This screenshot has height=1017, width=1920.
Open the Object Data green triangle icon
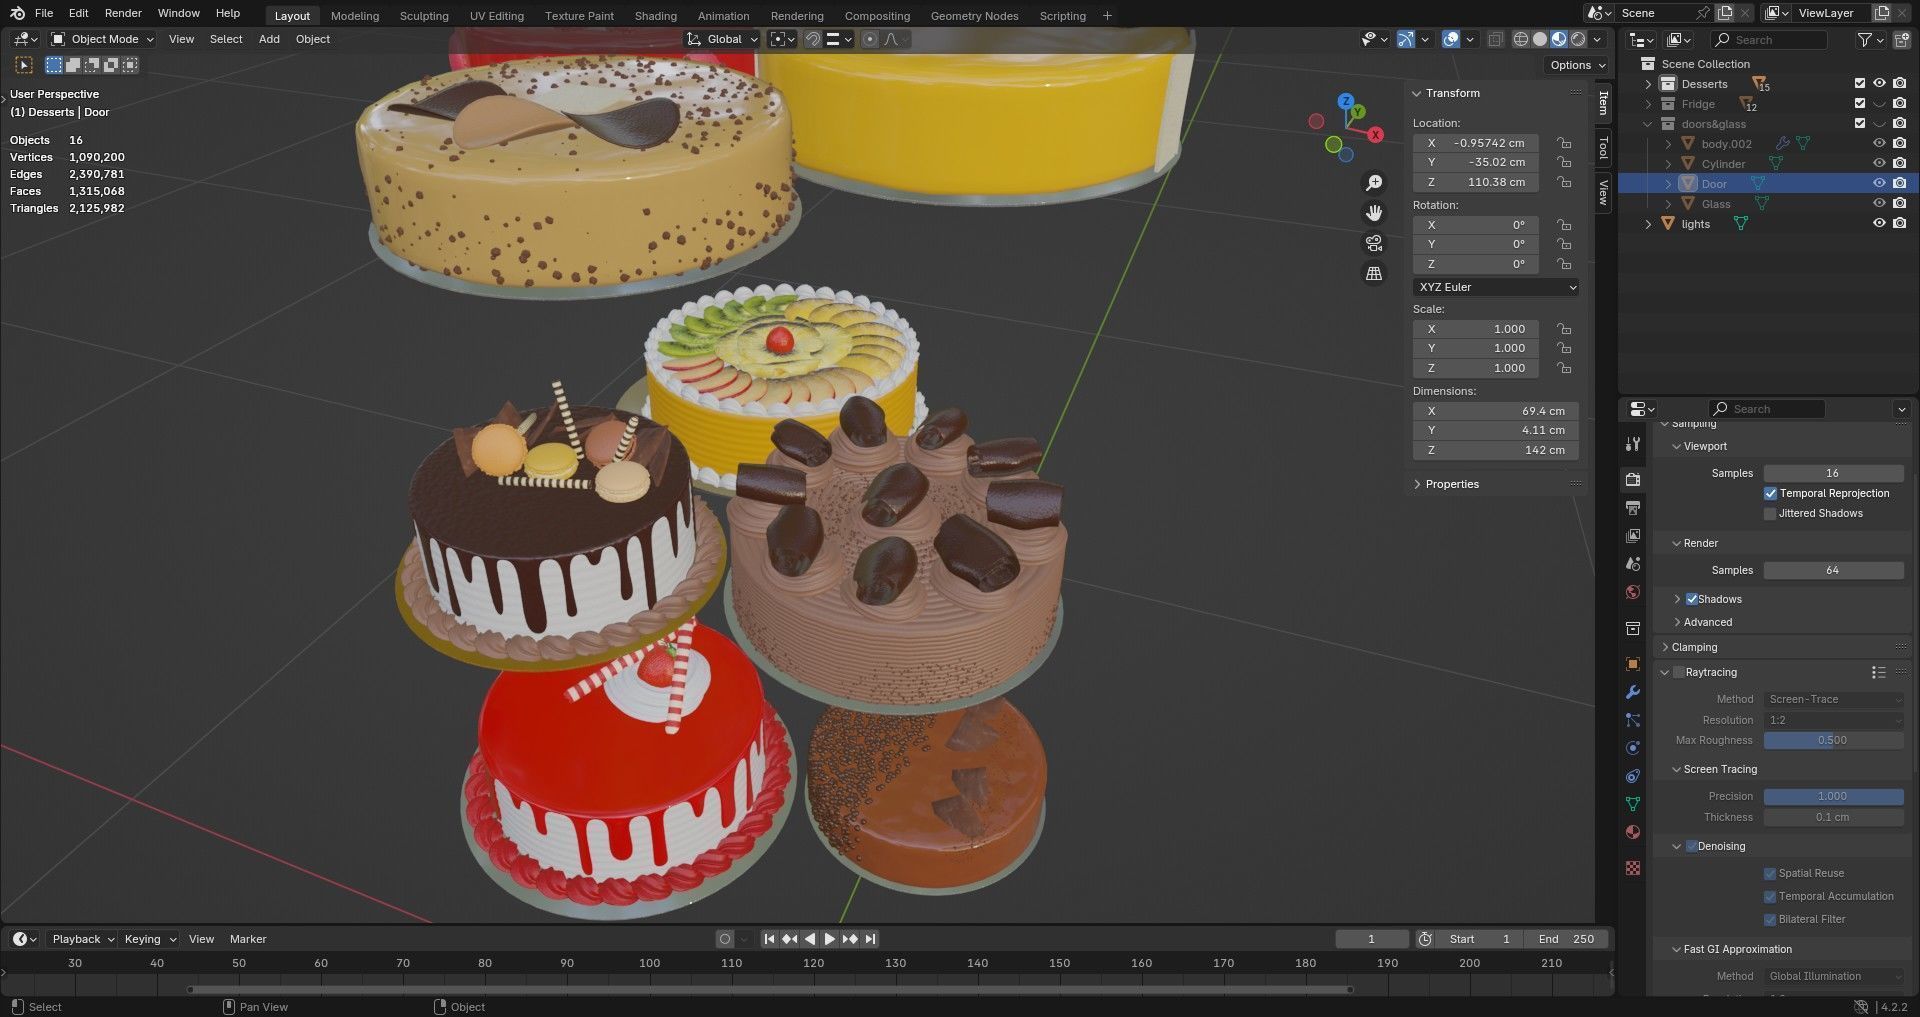(x=1633, y=804)
